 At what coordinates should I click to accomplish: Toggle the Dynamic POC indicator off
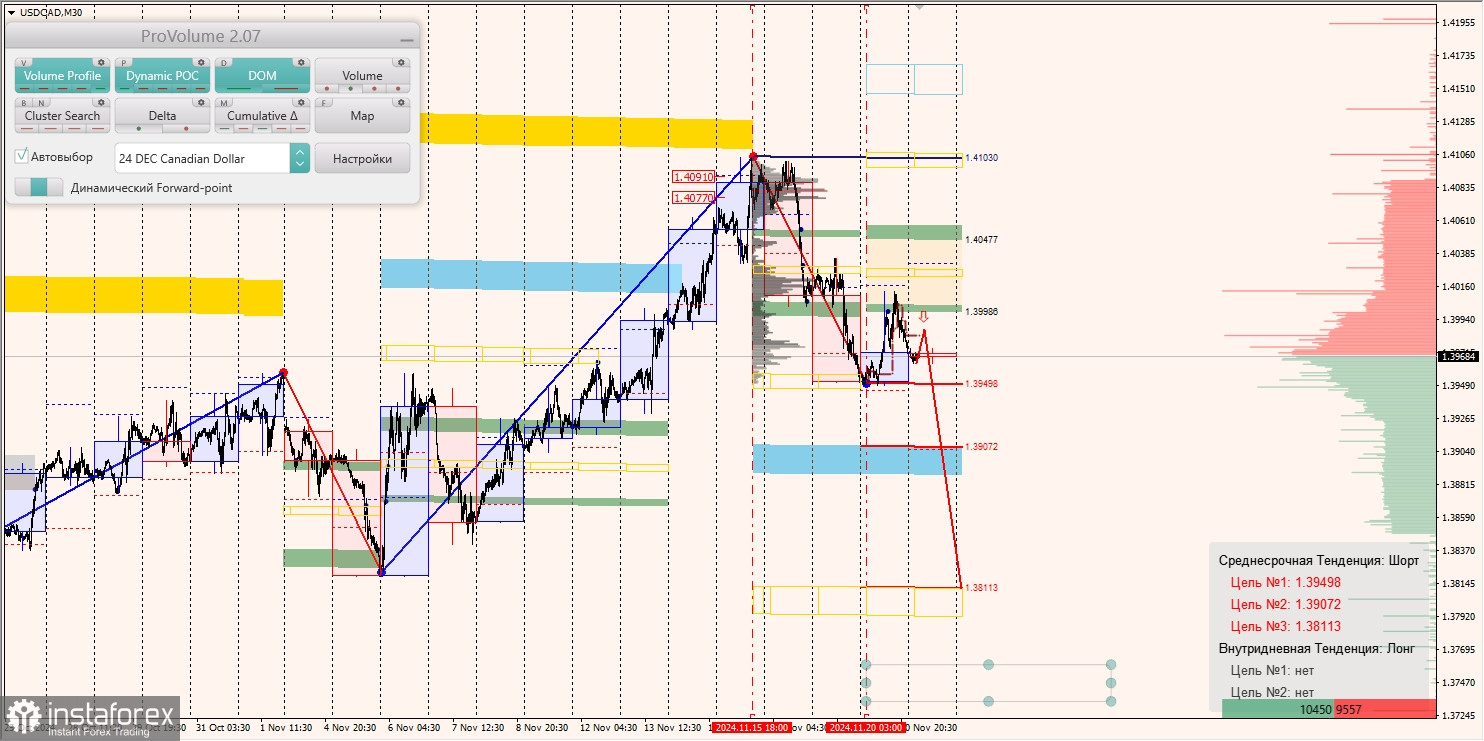(163, 75)
